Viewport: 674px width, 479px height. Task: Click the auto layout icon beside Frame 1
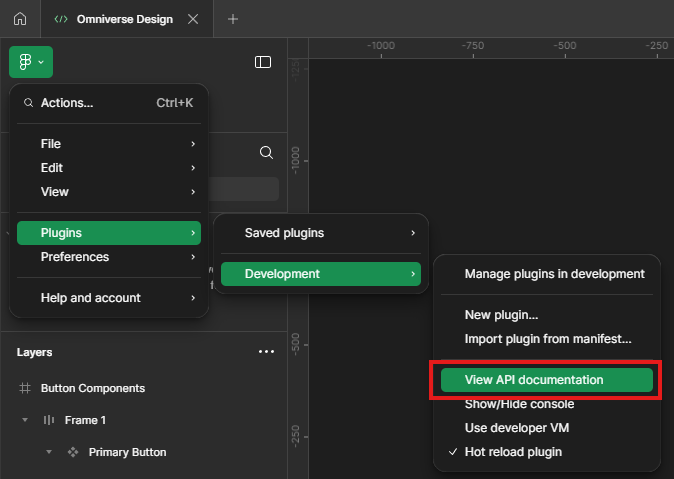click(x=49, y=420)
